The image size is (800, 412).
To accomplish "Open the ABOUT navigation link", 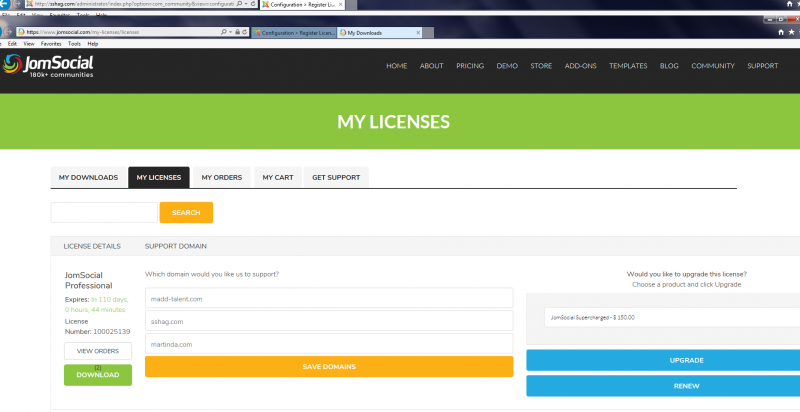I will 432,66.
